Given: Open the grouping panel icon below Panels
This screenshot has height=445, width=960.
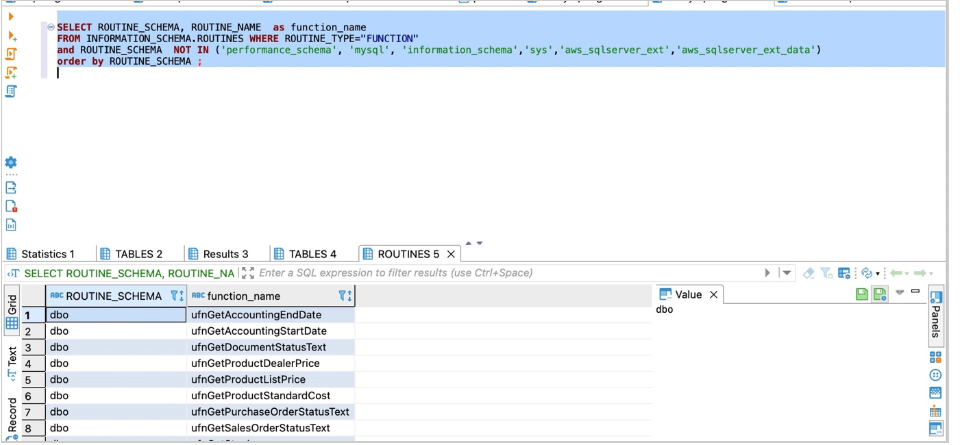Looking at the screenshot, I should point(936,357).
